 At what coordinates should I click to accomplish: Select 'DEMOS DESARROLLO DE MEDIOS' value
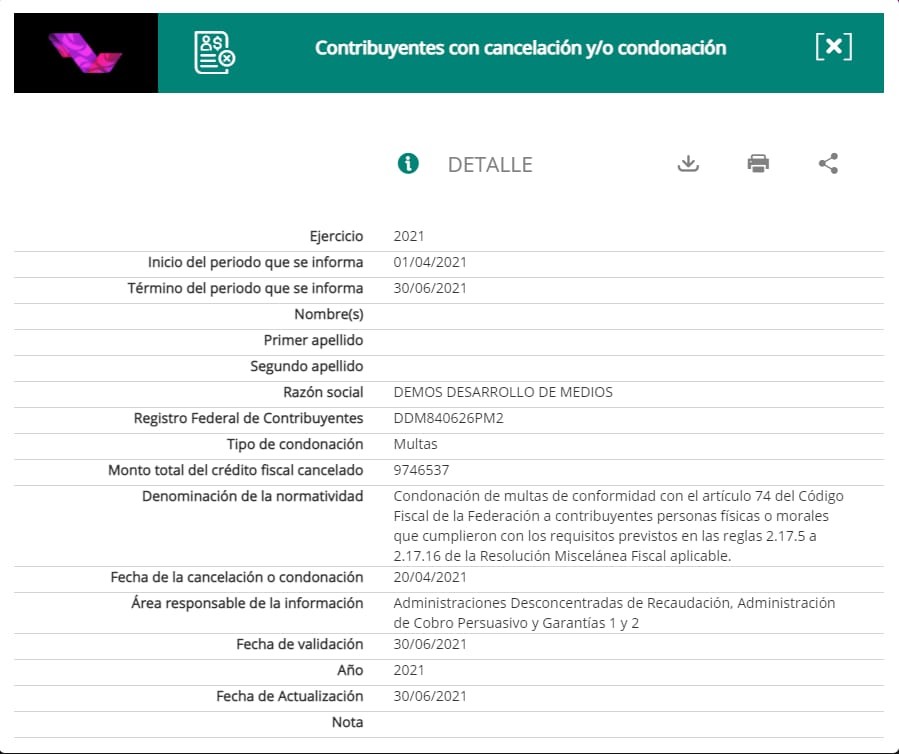click(503, 392)
